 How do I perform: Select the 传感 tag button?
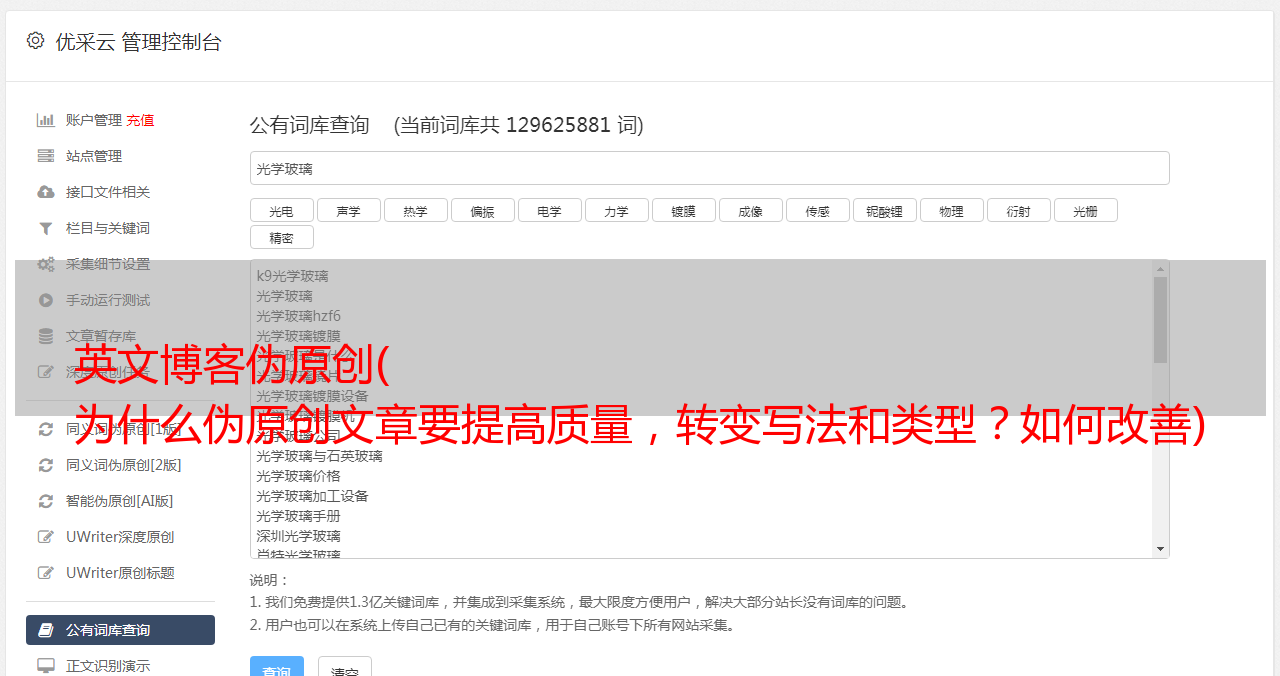pos(818,210)
